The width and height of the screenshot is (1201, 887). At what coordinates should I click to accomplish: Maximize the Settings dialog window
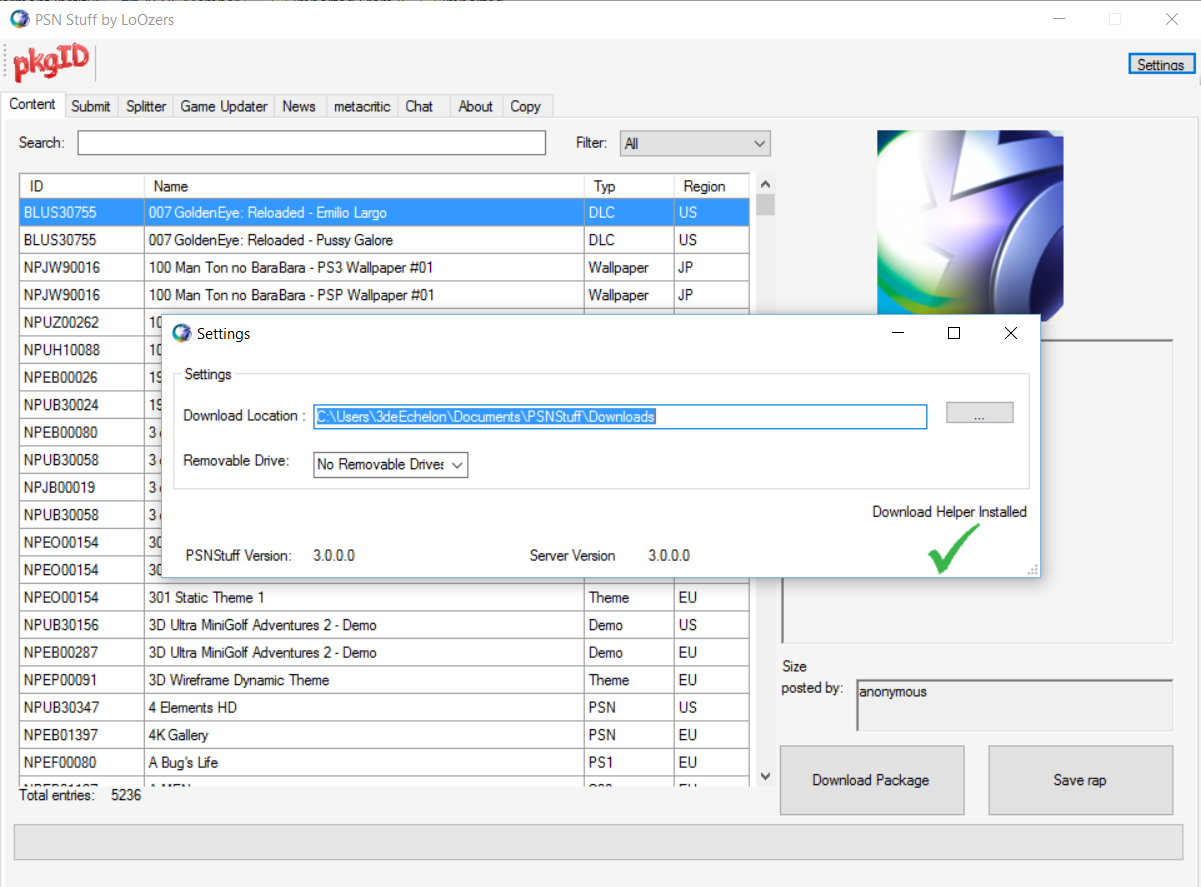tap(954, 334)
